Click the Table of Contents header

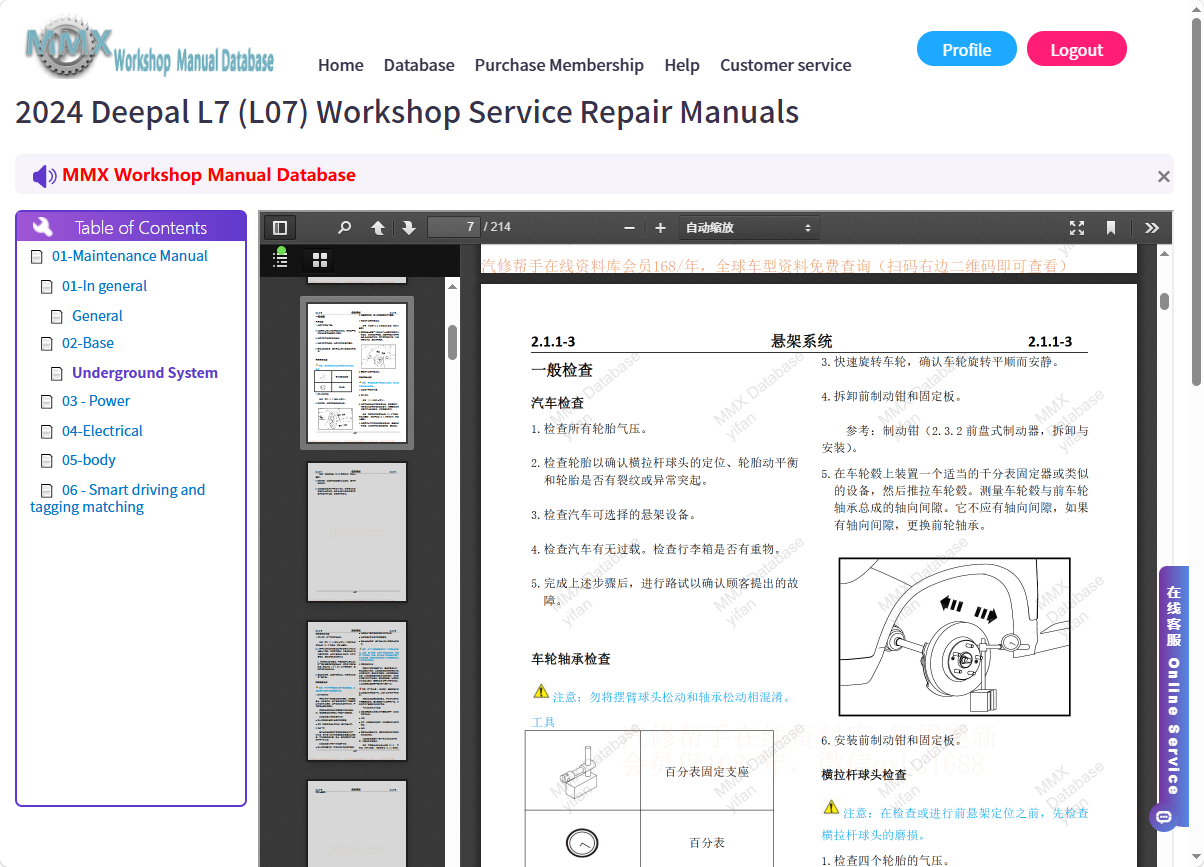131,226
